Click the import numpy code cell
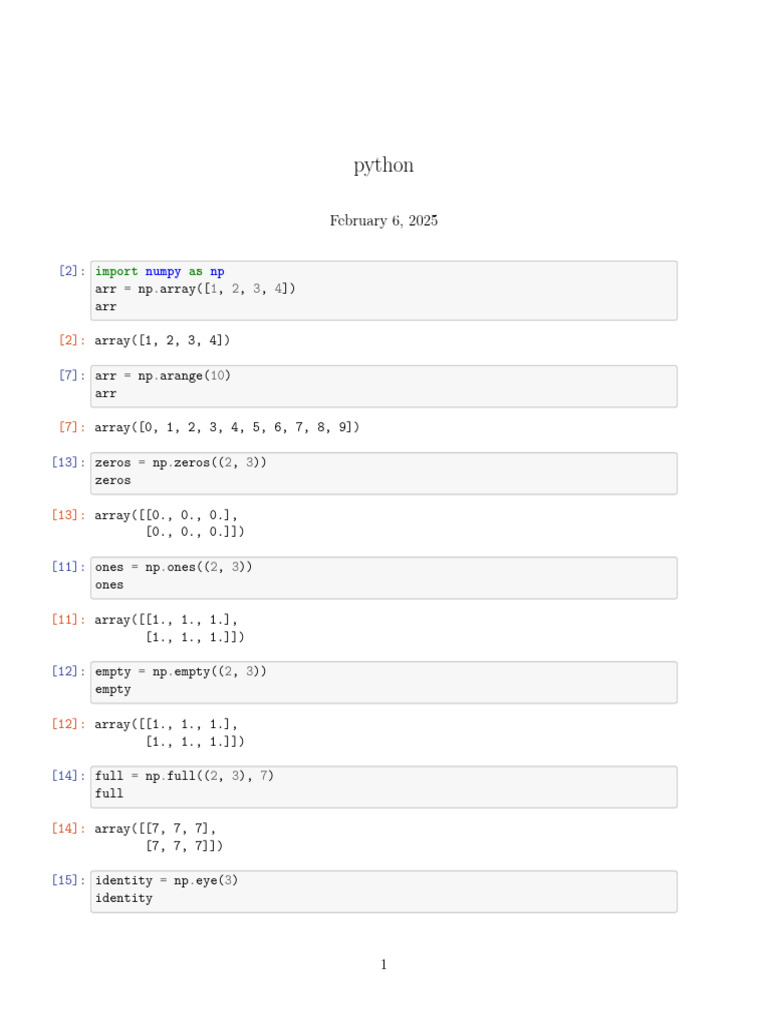The image size is (768, 1024). coord(383,290)
